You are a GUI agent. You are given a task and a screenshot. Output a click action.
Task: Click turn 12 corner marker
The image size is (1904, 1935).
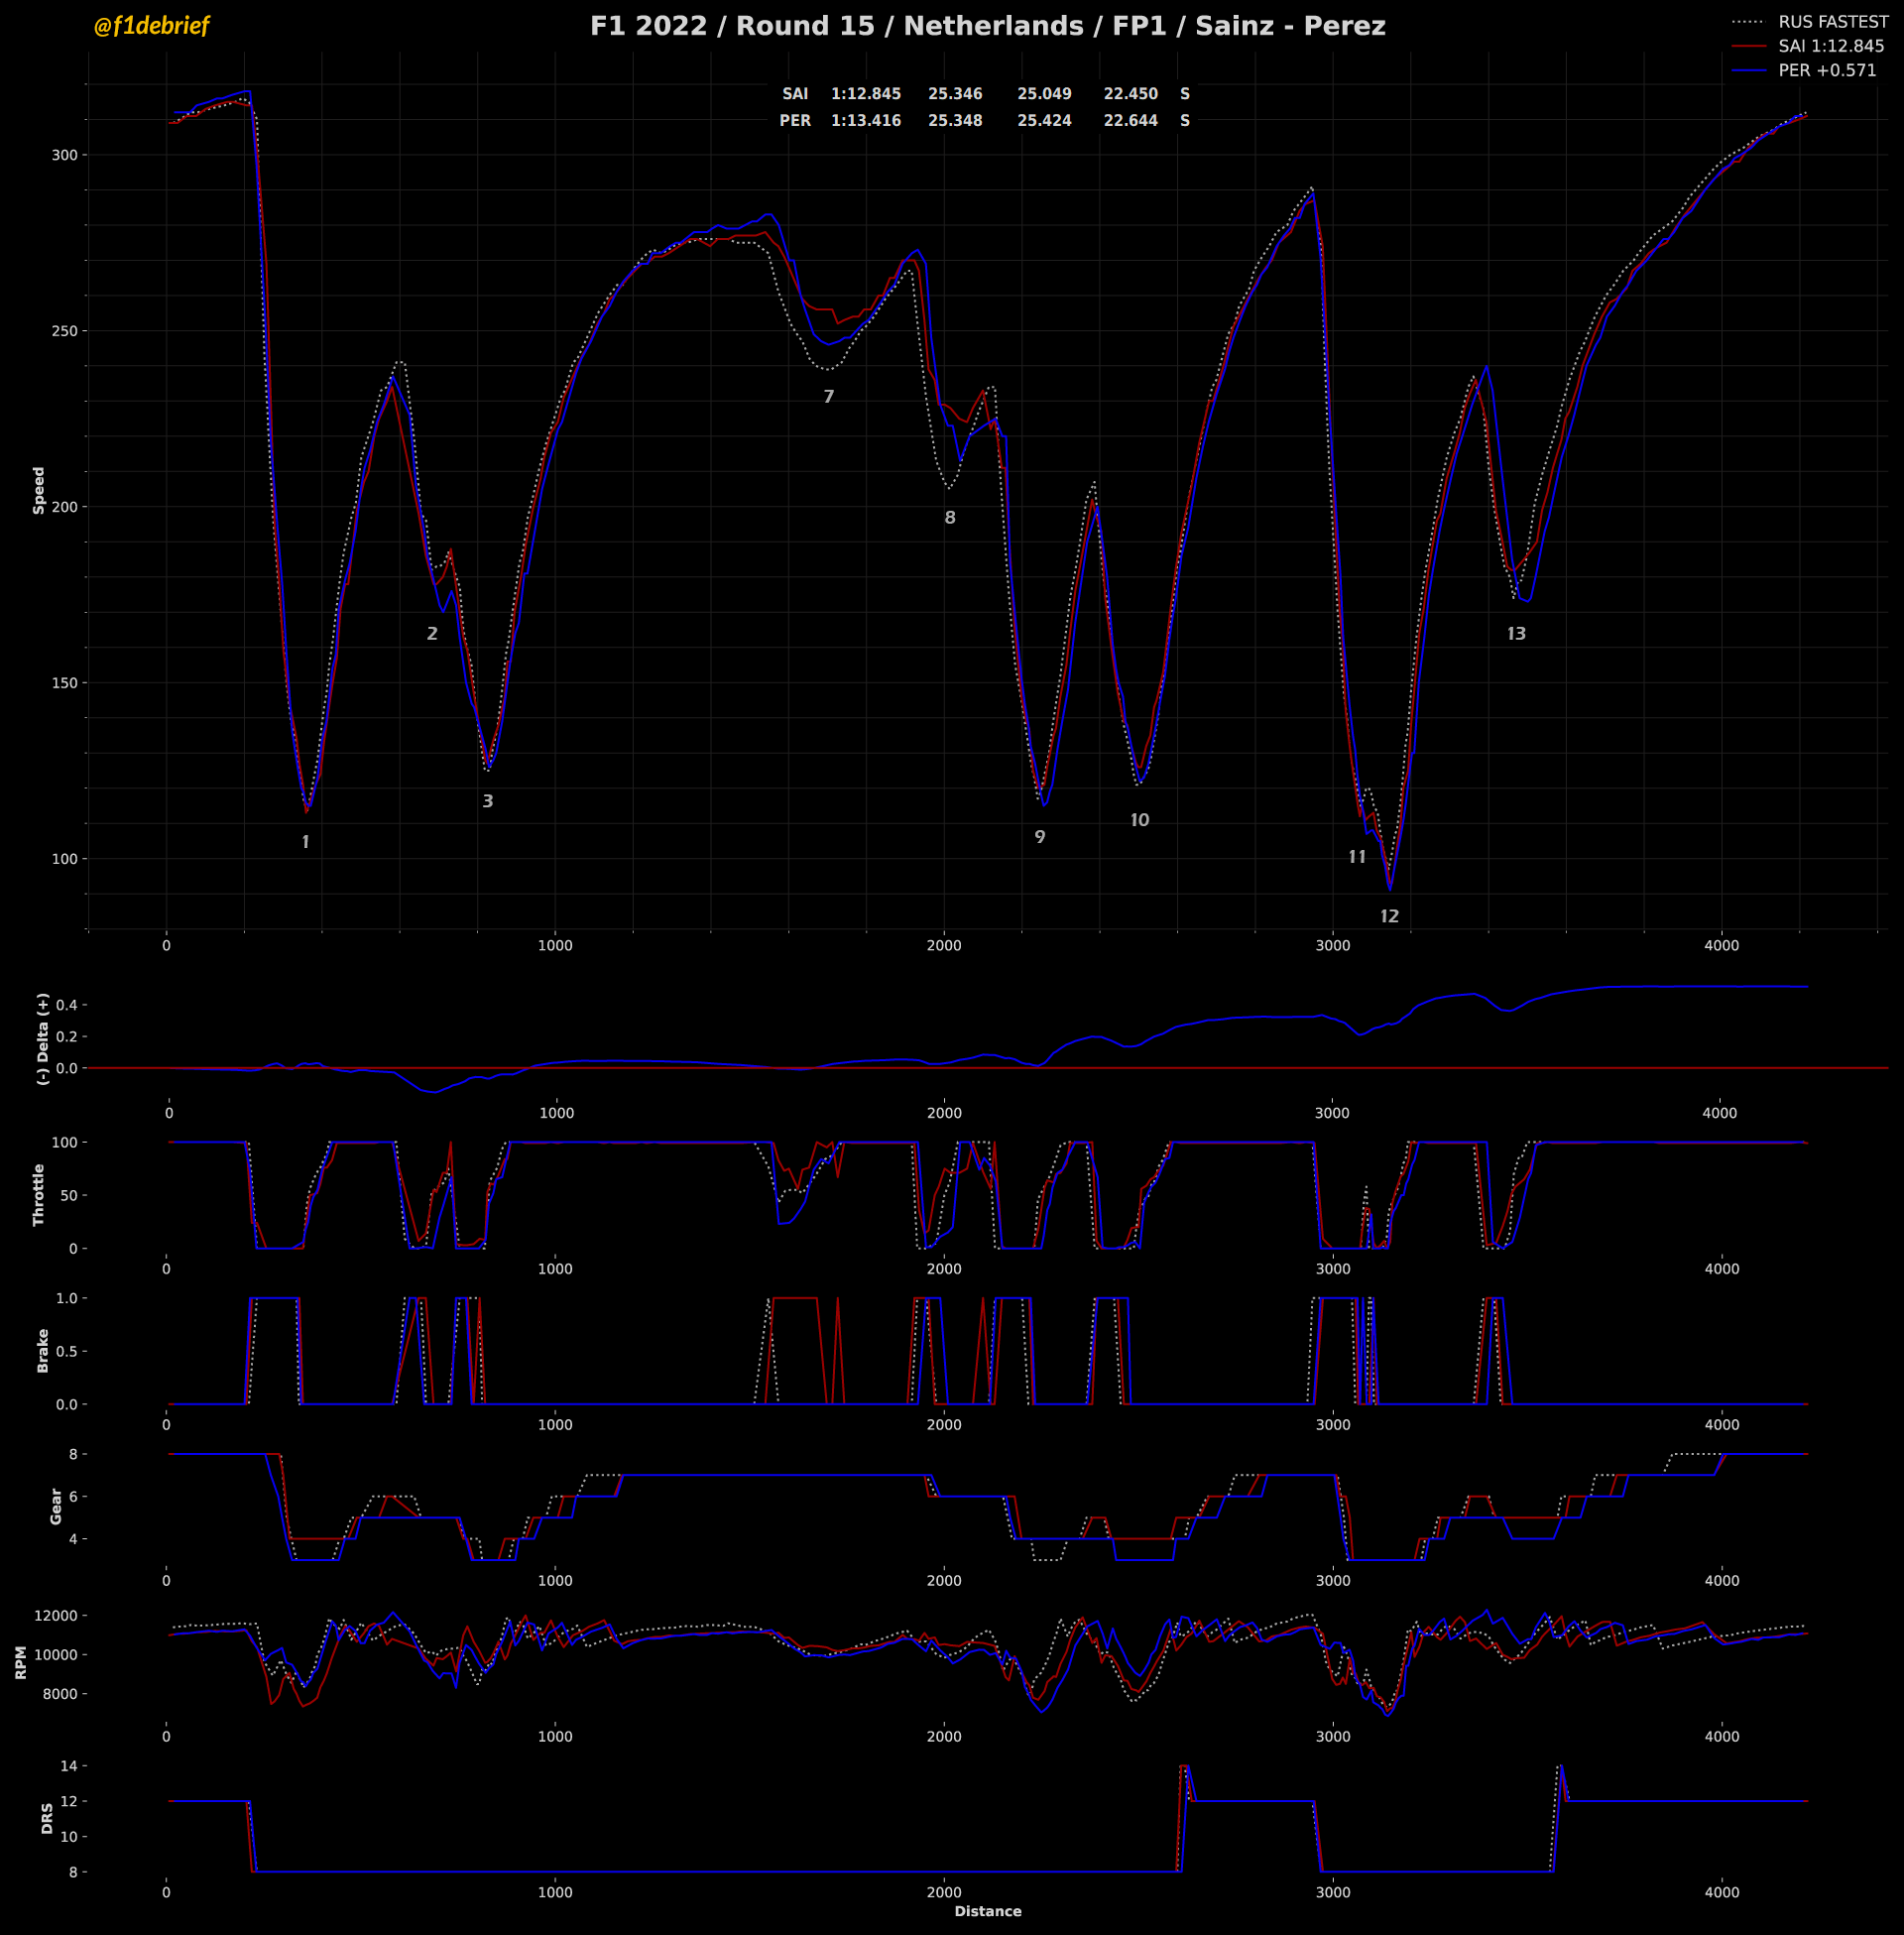tap(1389, 916)
